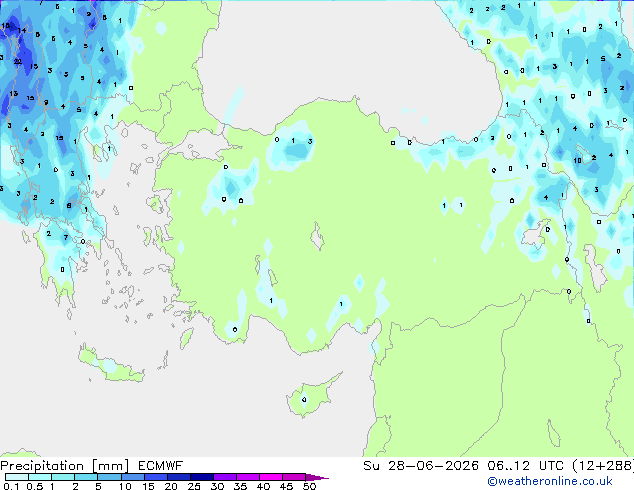Click the 2–5 mm legend color box
Viewport: 634px width, 490px height.
coord(86,477)
